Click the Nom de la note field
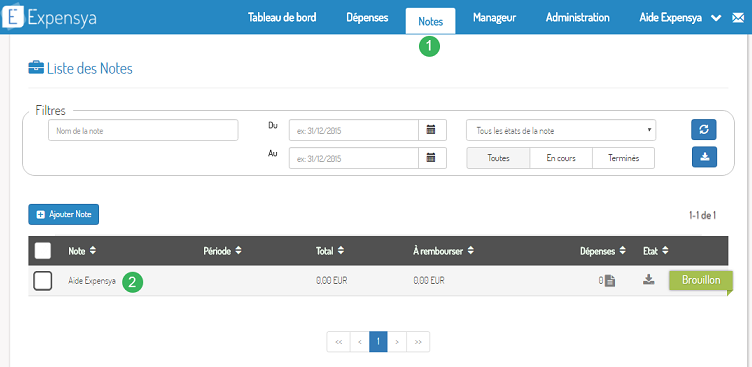 pos(143,130)
